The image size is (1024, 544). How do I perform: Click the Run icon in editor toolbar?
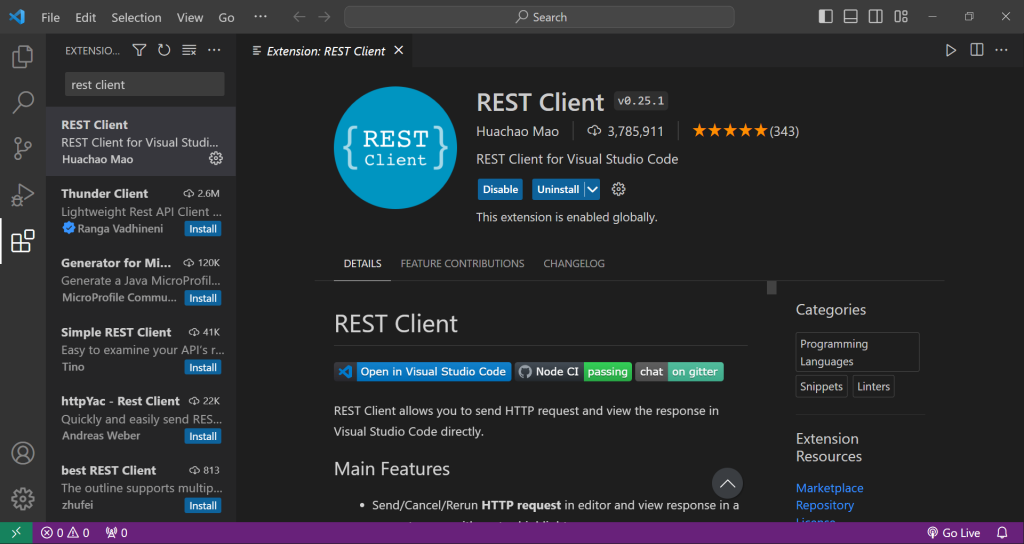(951, 50)
